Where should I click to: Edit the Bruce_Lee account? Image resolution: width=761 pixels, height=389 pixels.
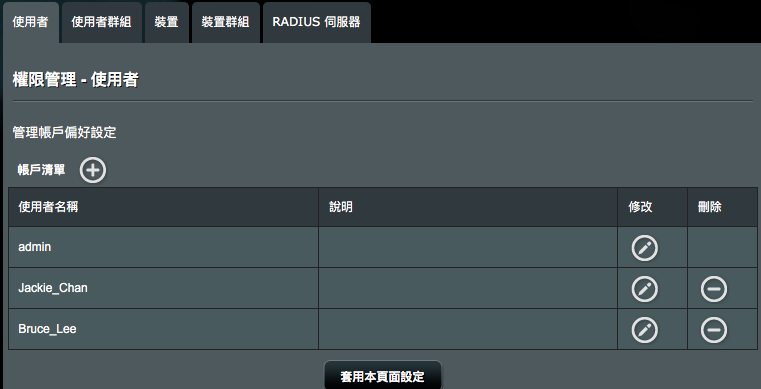tap(645, 330)
